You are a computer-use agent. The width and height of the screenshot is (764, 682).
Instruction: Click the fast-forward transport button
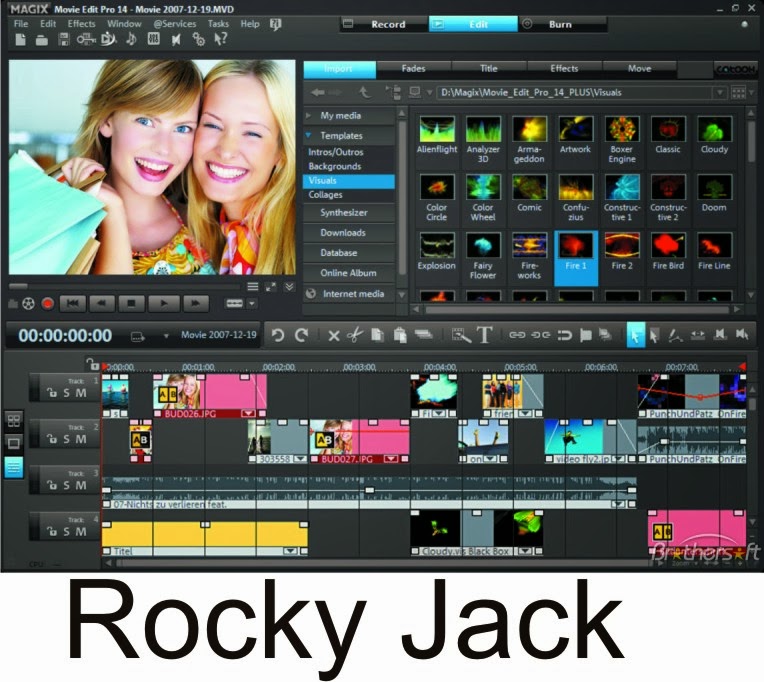(x=195, y=303)
